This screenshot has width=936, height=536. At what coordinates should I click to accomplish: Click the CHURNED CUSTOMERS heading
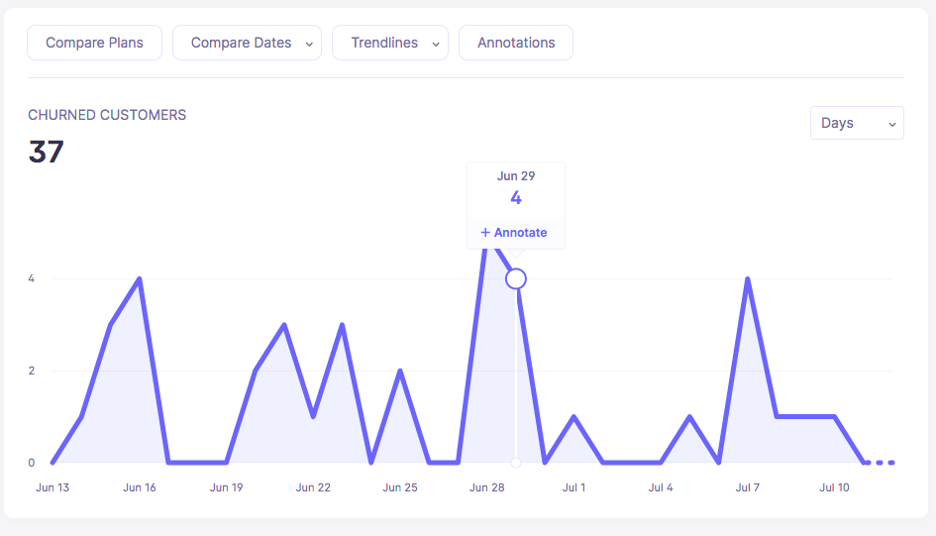[107, 115]
